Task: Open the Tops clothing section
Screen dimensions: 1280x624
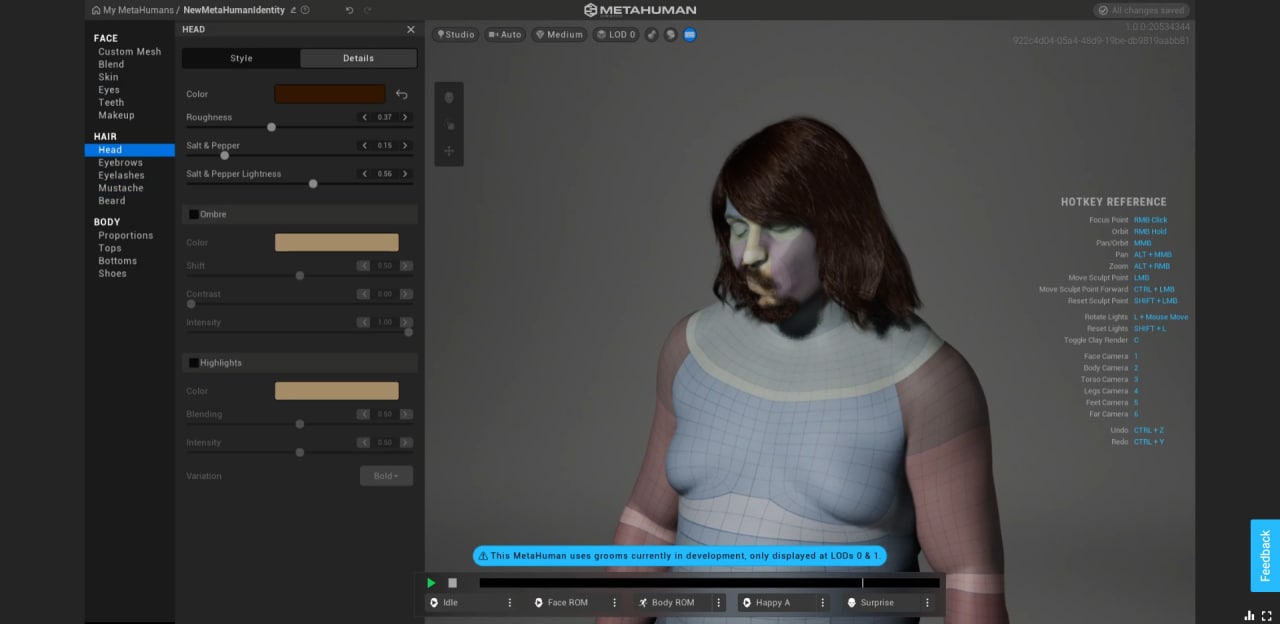Action: click(x=110, y=248)
